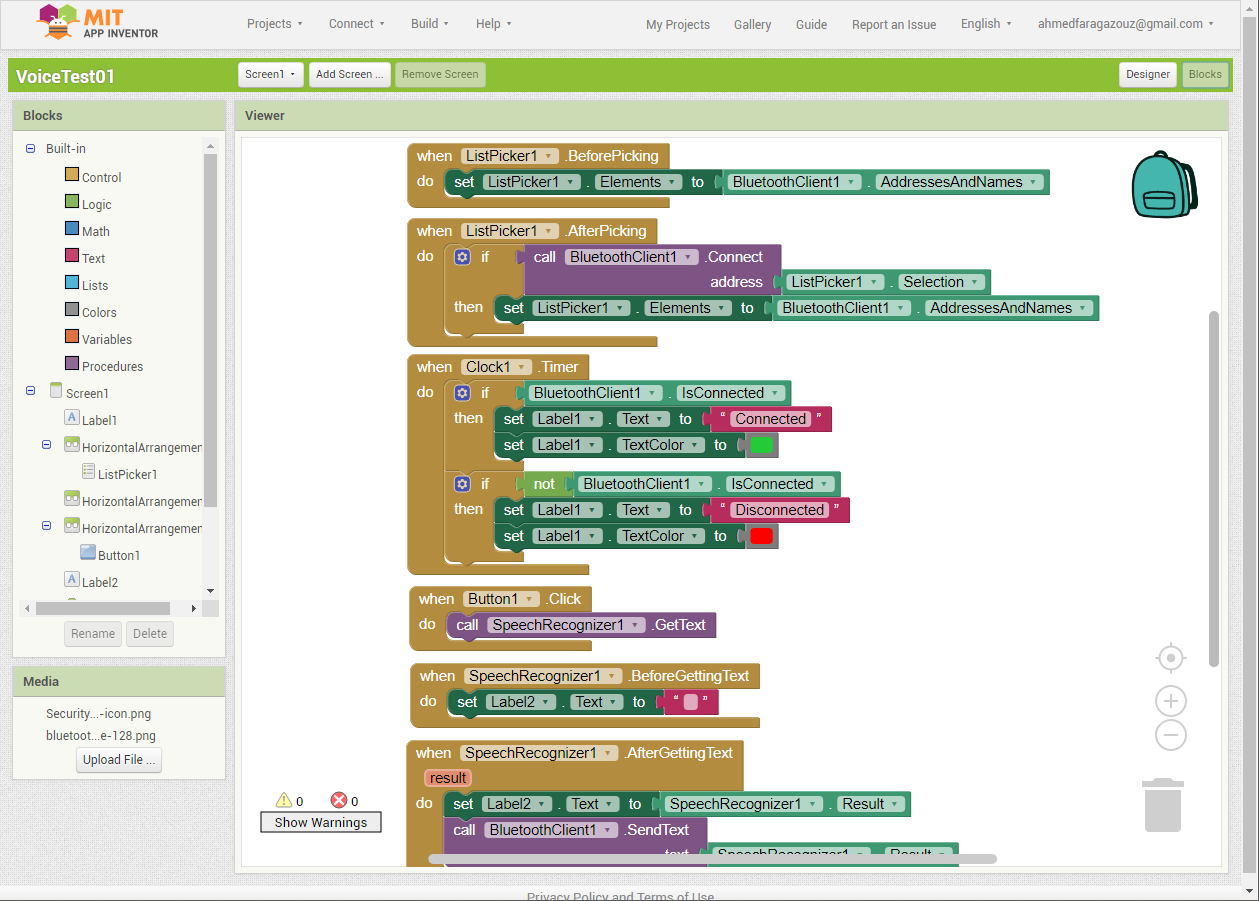
Task: Switch to the Designer view
Action: [1147, 74]
